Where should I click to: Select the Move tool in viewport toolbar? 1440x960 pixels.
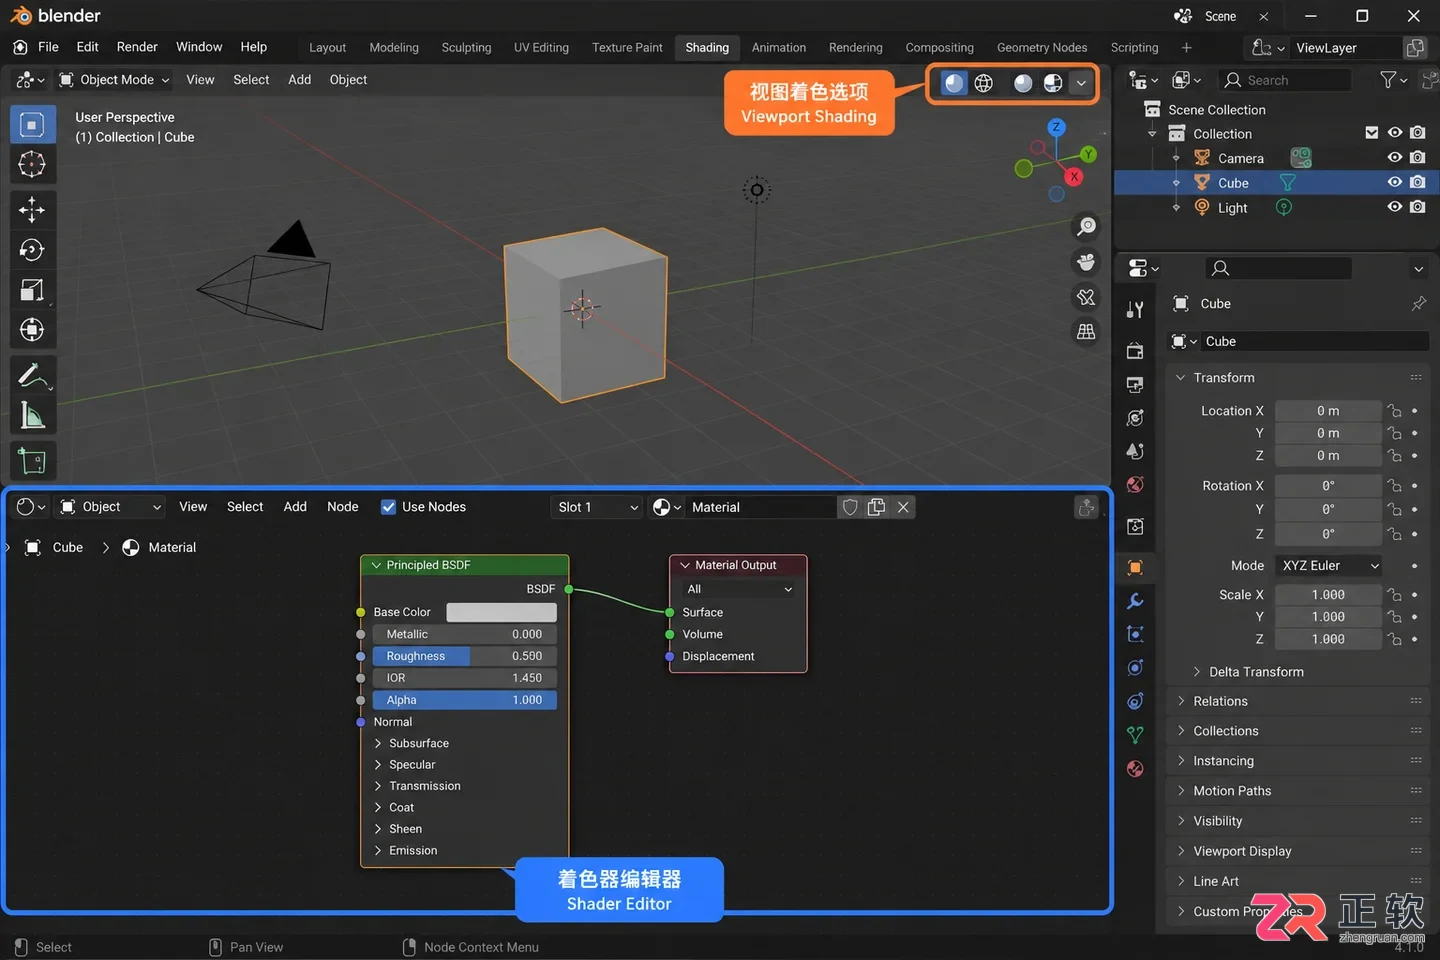32,209
